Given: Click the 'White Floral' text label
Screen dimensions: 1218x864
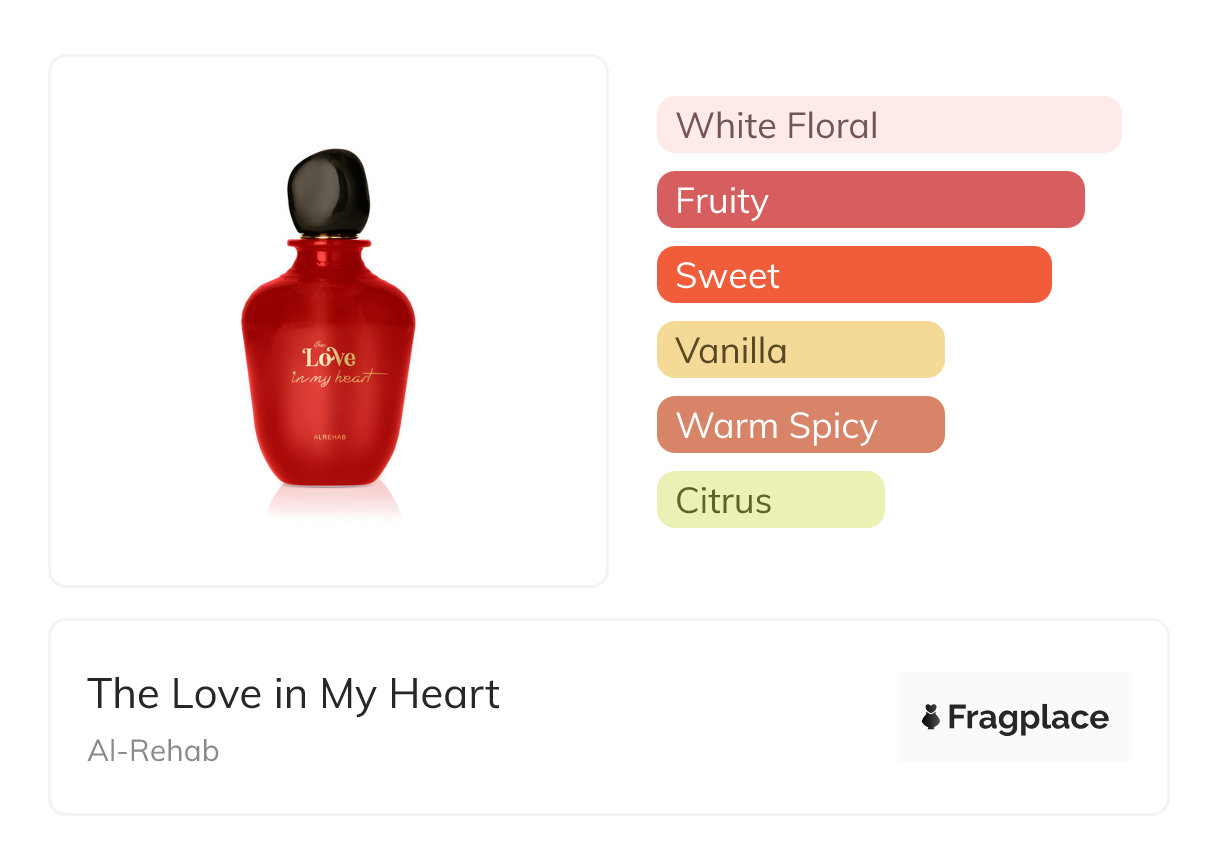Looking at the screenshot, I should [x=776, y=126].
